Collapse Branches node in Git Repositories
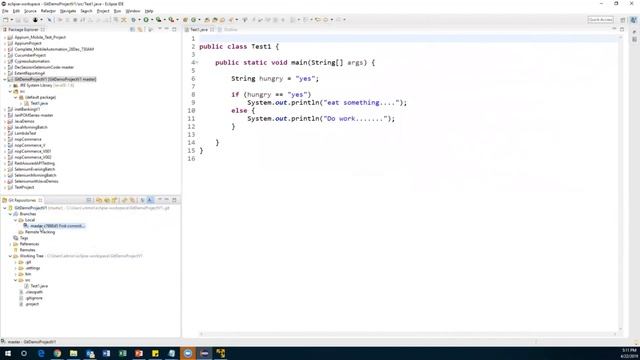Image resolution: width=640 pixels, height=360 pixels. [x=10, y=214]
